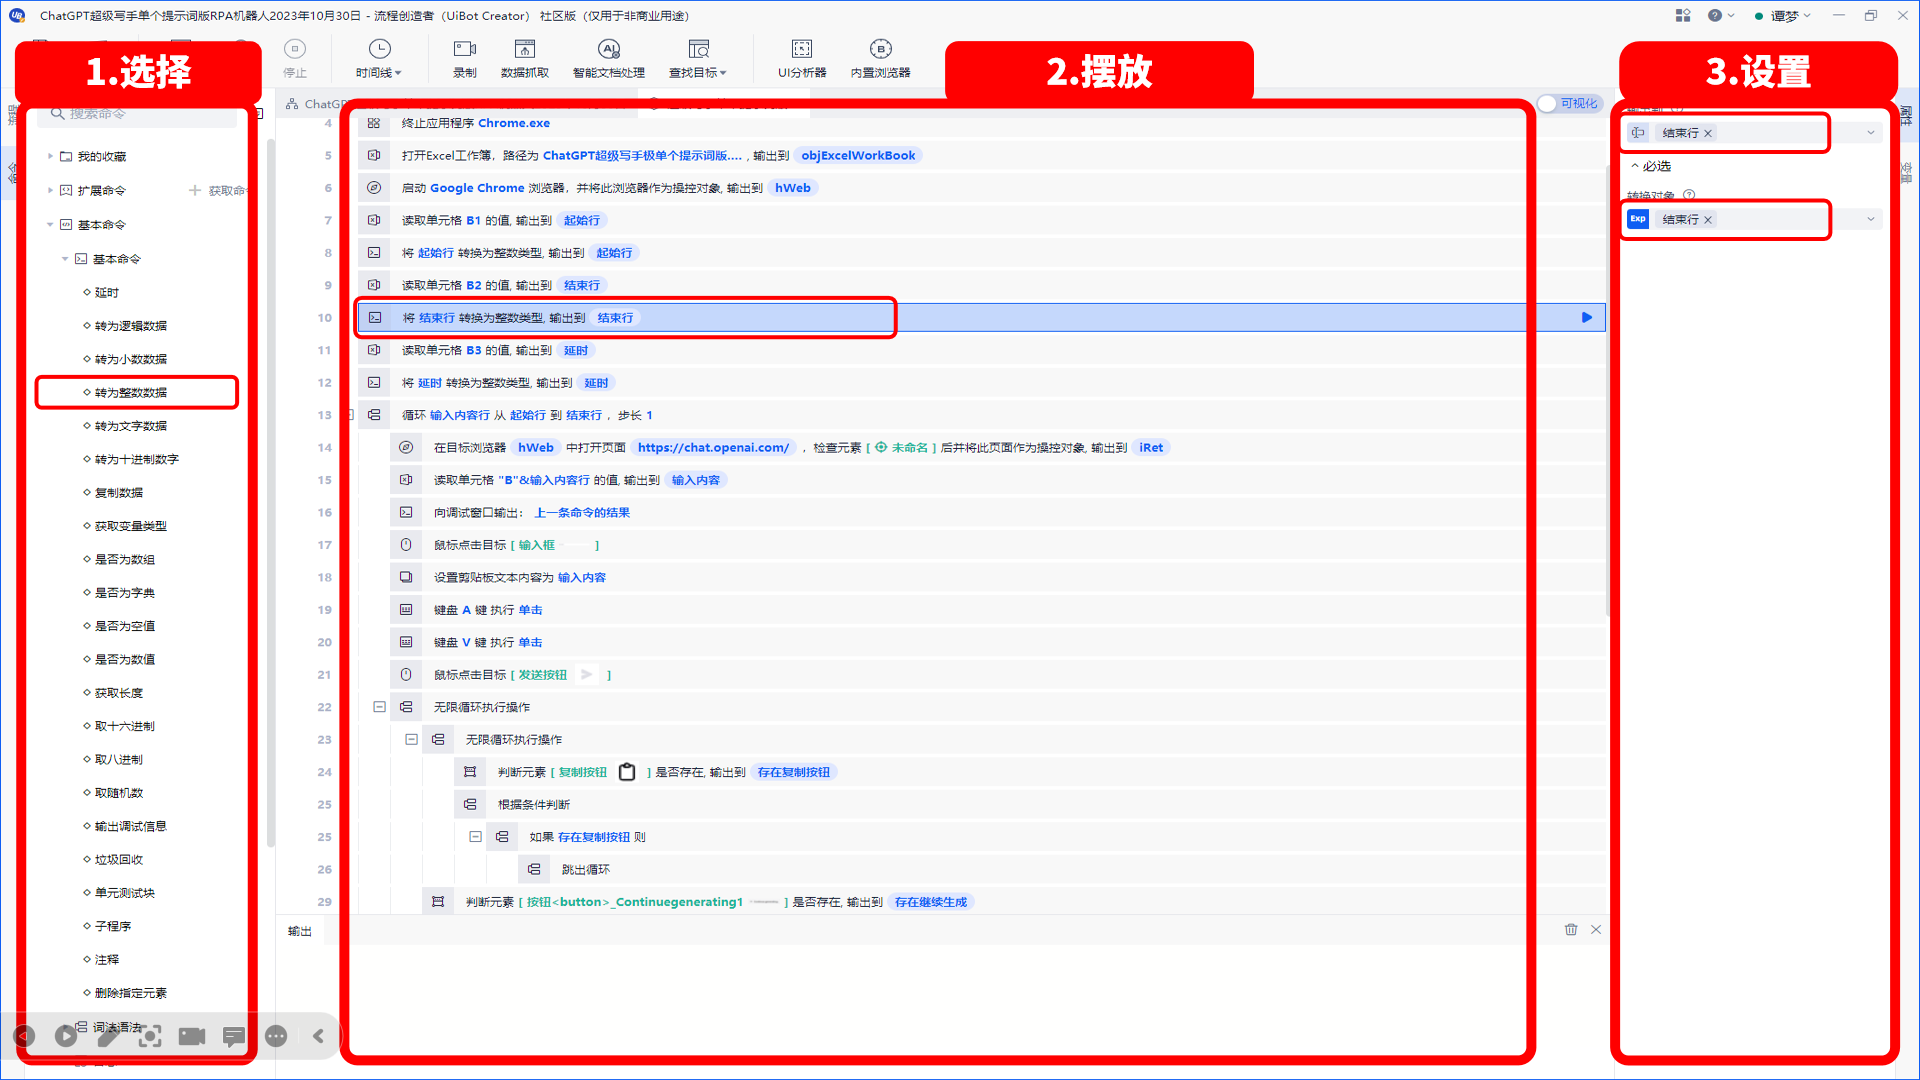Collapse the 必选 properties section
This screenshot has height=1080, width=1920.
click(x=1635, y=166)
